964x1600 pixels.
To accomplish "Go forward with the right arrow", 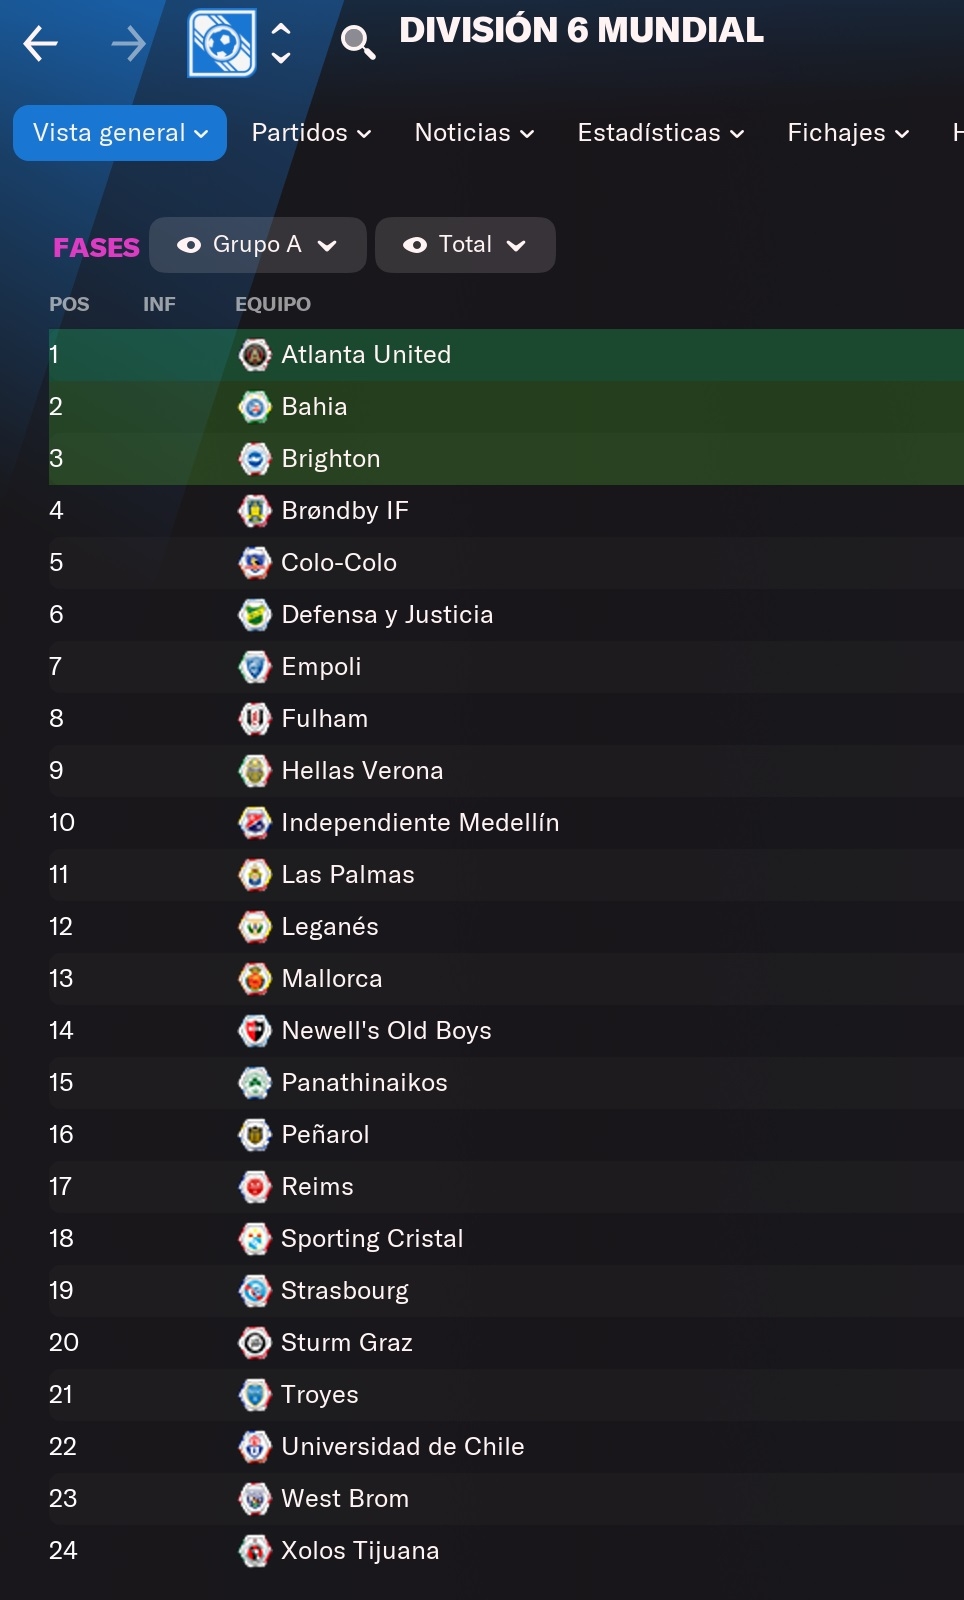I will 128,43.
